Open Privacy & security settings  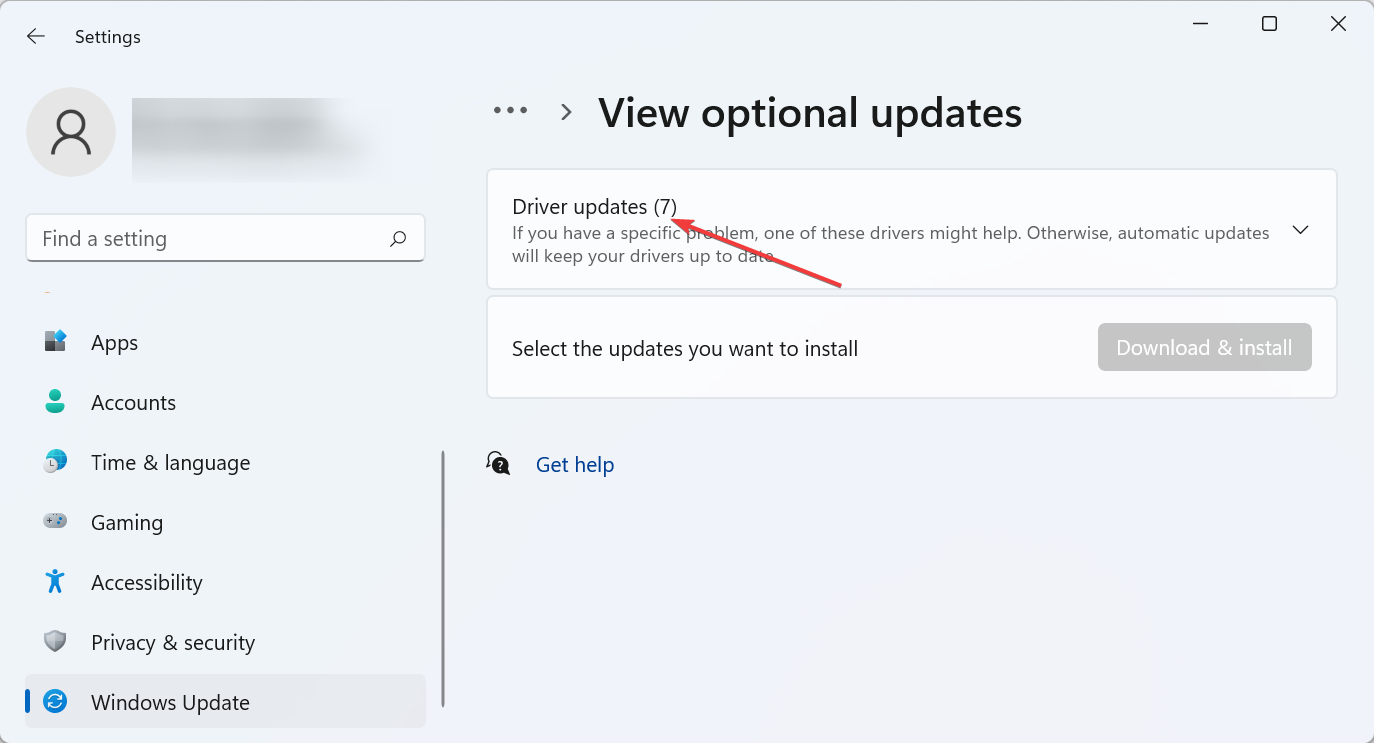(x=226, y=642)
